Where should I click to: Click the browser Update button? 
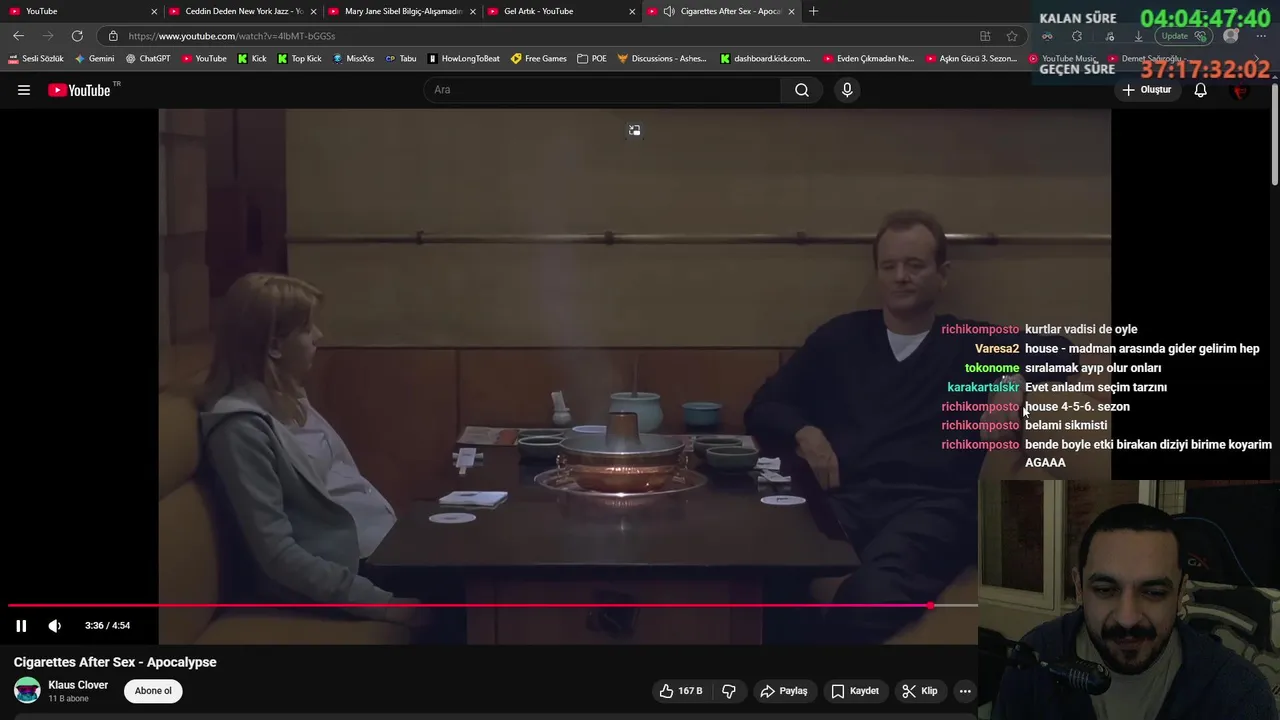pos(1184,36)
